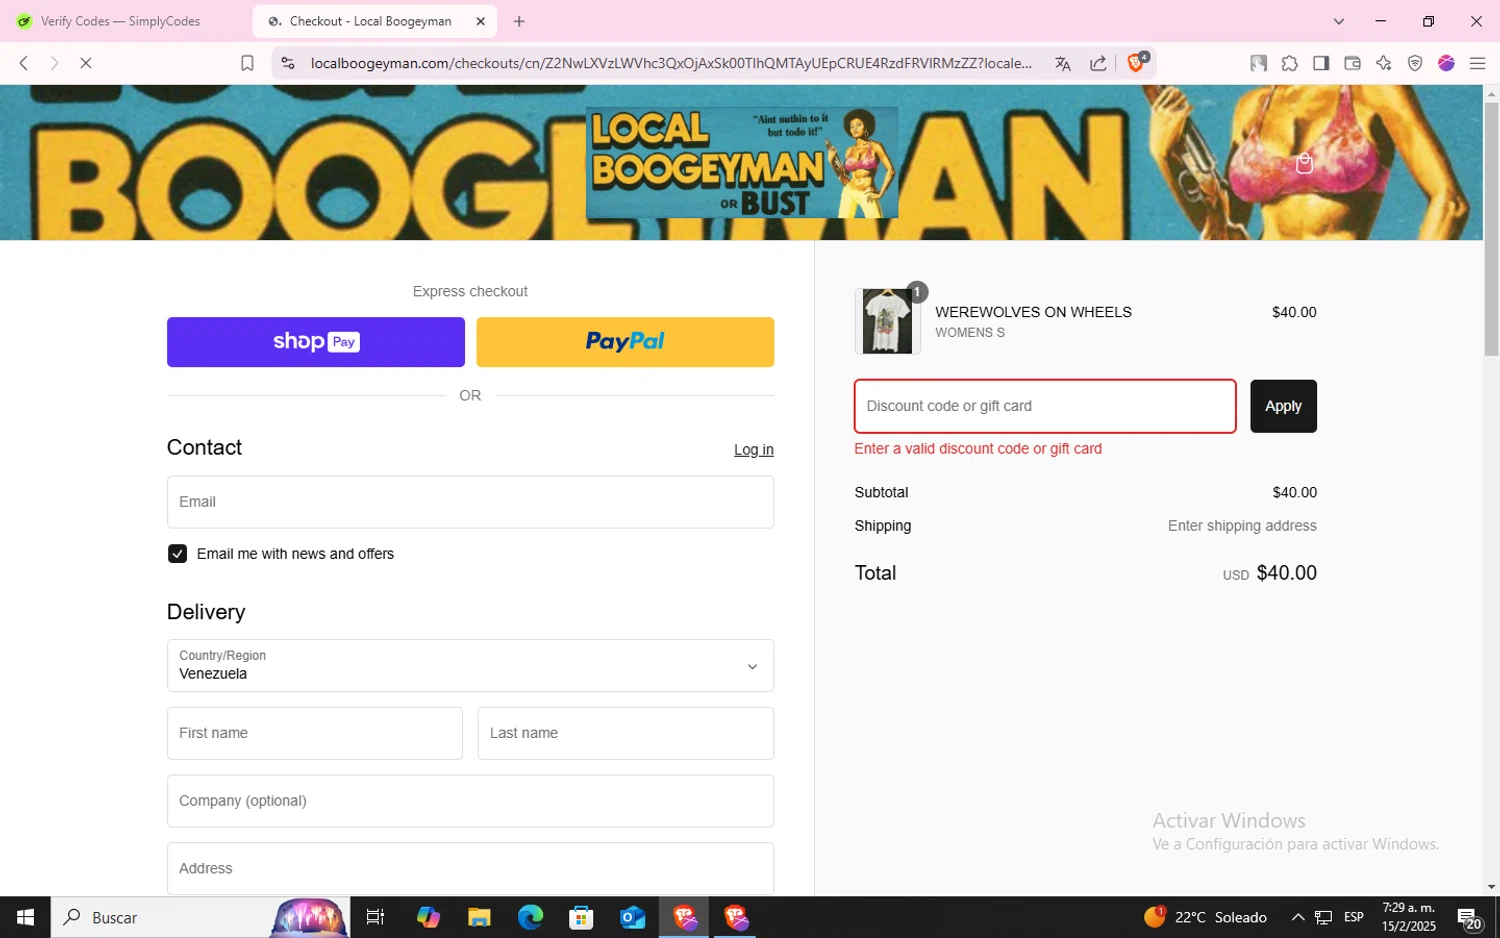Click the Buscar taskbar search box
This screenshot has width=1500, height=938.
click(x=200, y=917)
